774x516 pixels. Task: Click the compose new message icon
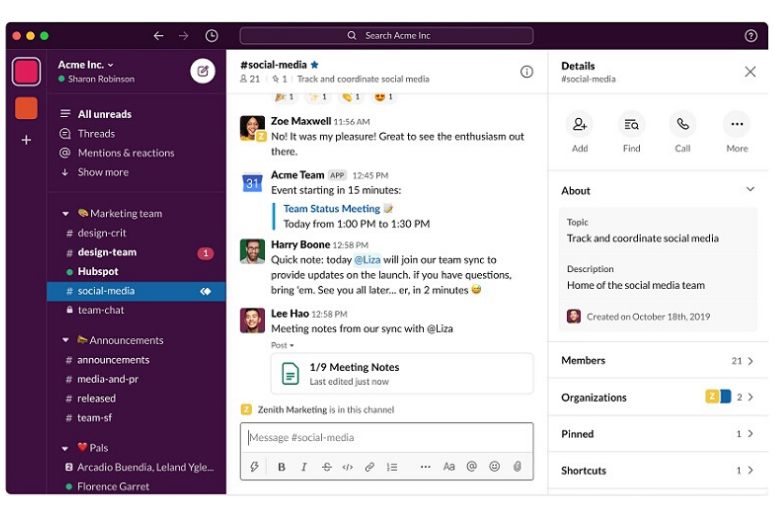203,71
